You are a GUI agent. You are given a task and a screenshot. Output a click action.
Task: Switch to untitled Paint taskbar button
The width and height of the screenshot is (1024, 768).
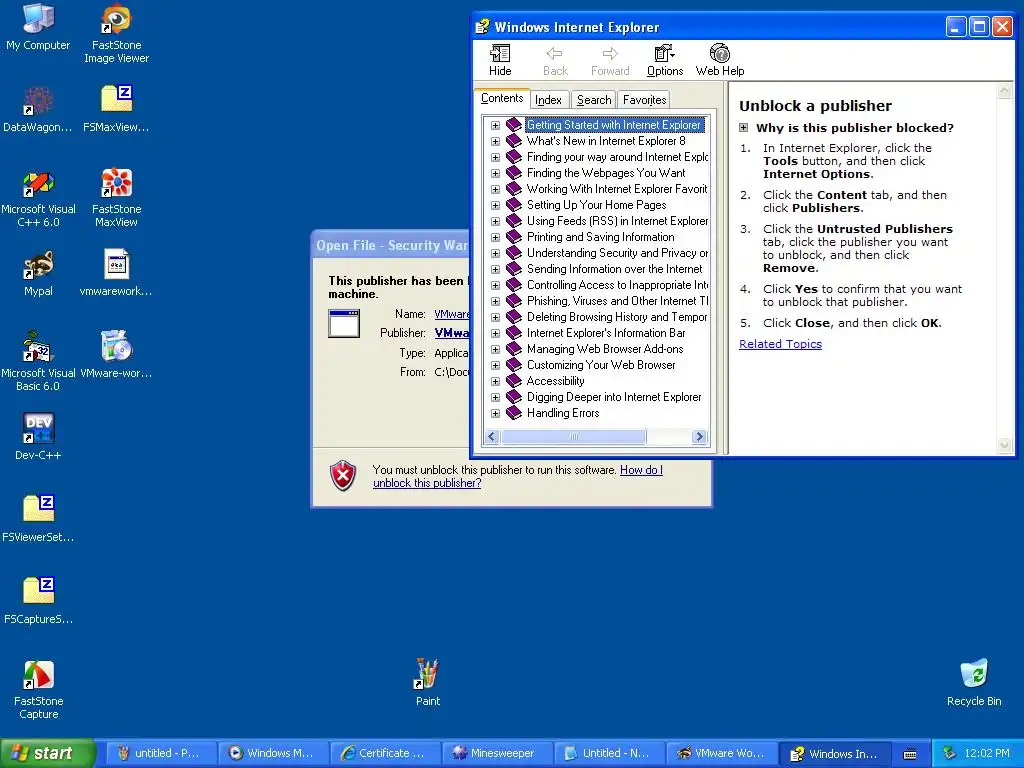[x=161, y=753]
